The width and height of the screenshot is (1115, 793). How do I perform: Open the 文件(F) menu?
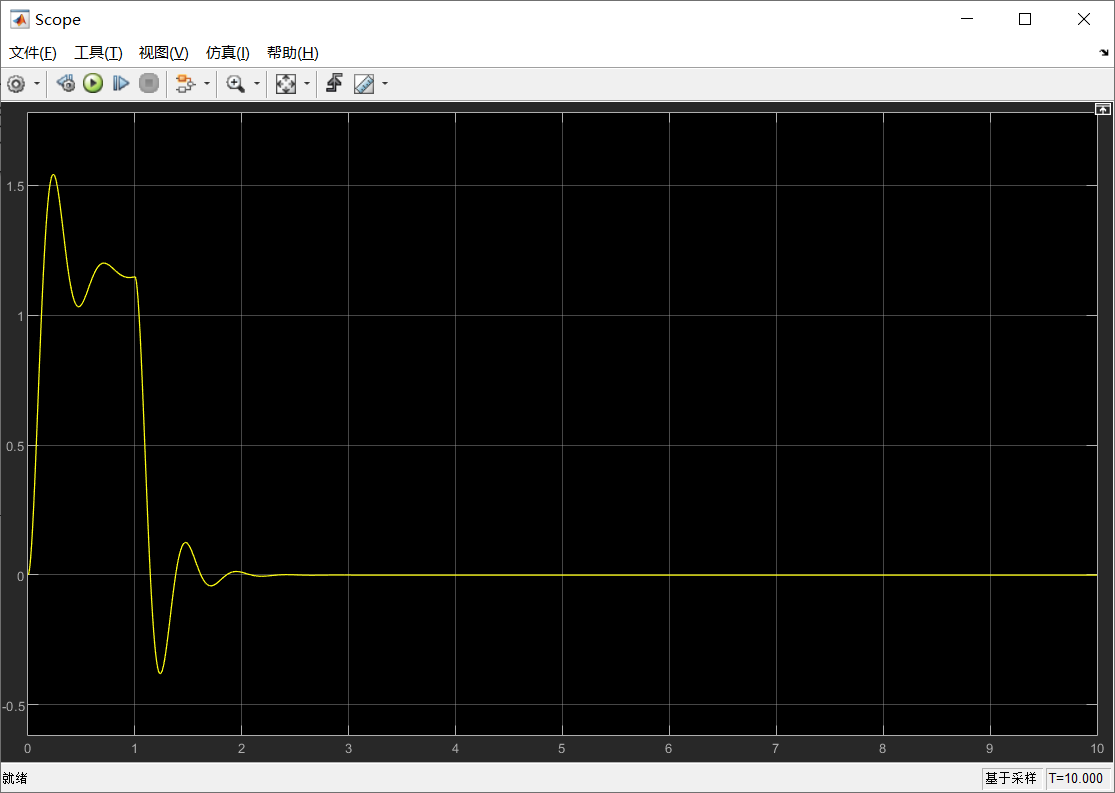(x=33, y=53)
